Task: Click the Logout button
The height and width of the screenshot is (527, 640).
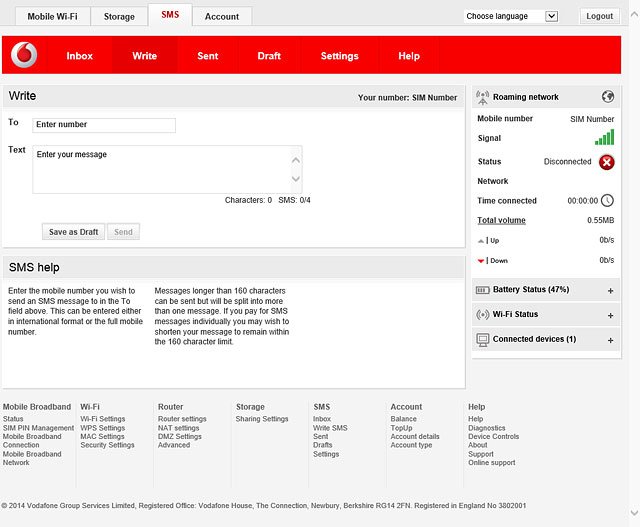Action: coord(600,16)
